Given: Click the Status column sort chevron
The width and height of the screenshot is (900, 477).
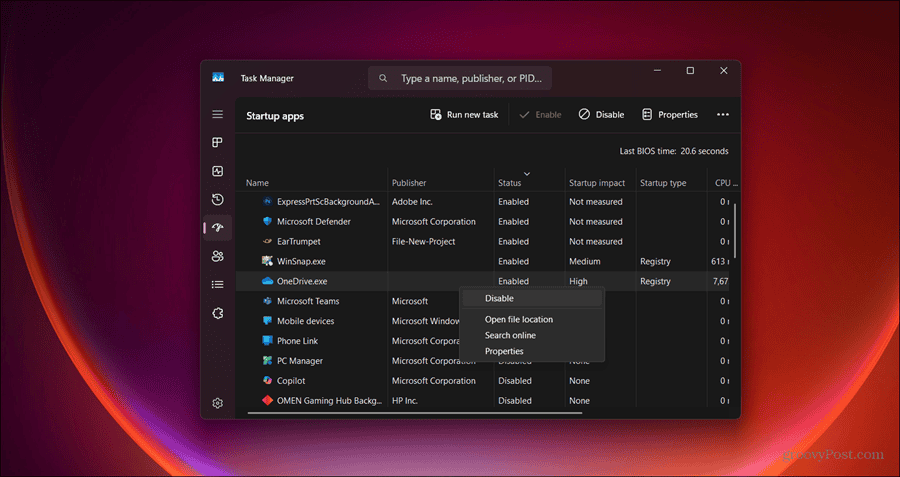Looking at the screenshot, I should click(x=527, y=173).
